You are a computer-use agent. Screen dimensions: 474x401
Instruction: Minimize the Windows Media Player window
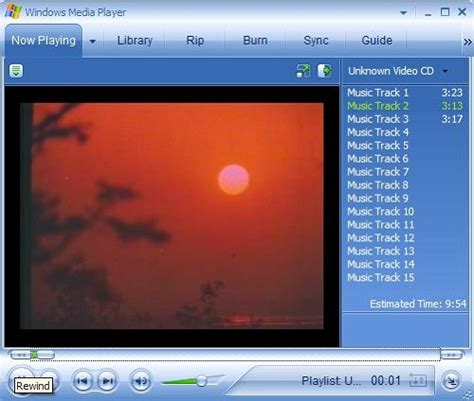point(428,13)
